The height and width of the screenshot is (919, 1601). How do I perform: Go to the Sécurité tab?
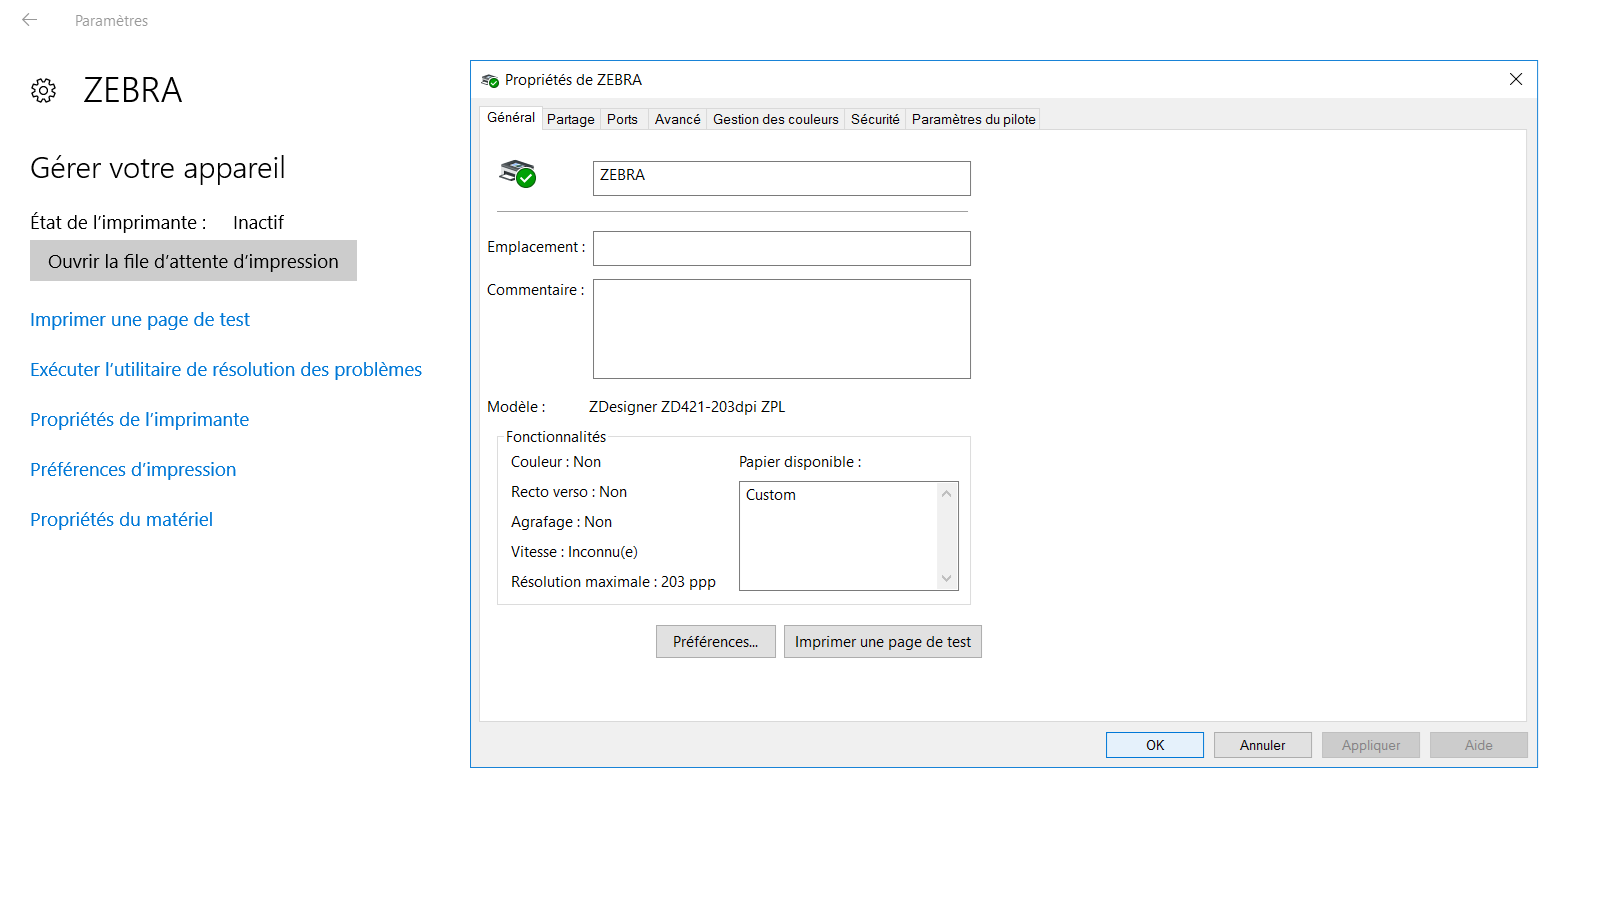pyautogui.click(x=875, y=119)
